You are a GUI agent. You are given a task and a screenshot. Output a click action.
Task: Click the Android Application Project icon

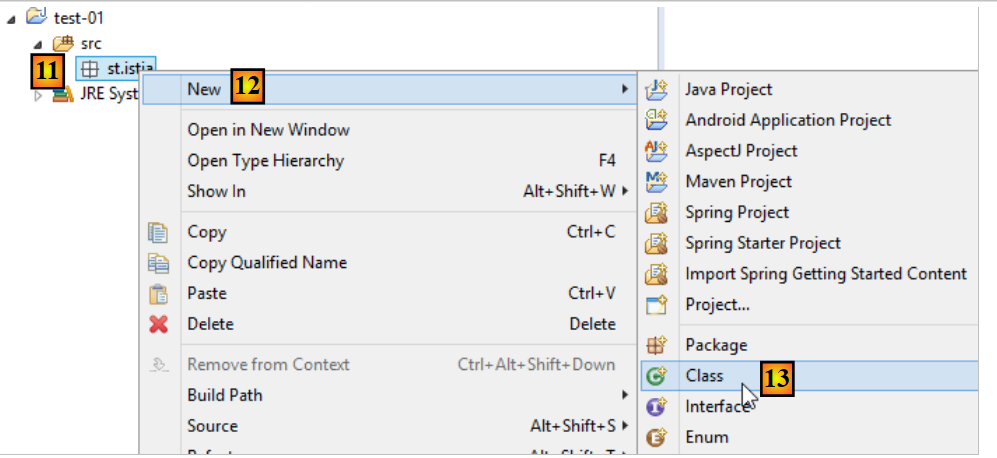656,120
